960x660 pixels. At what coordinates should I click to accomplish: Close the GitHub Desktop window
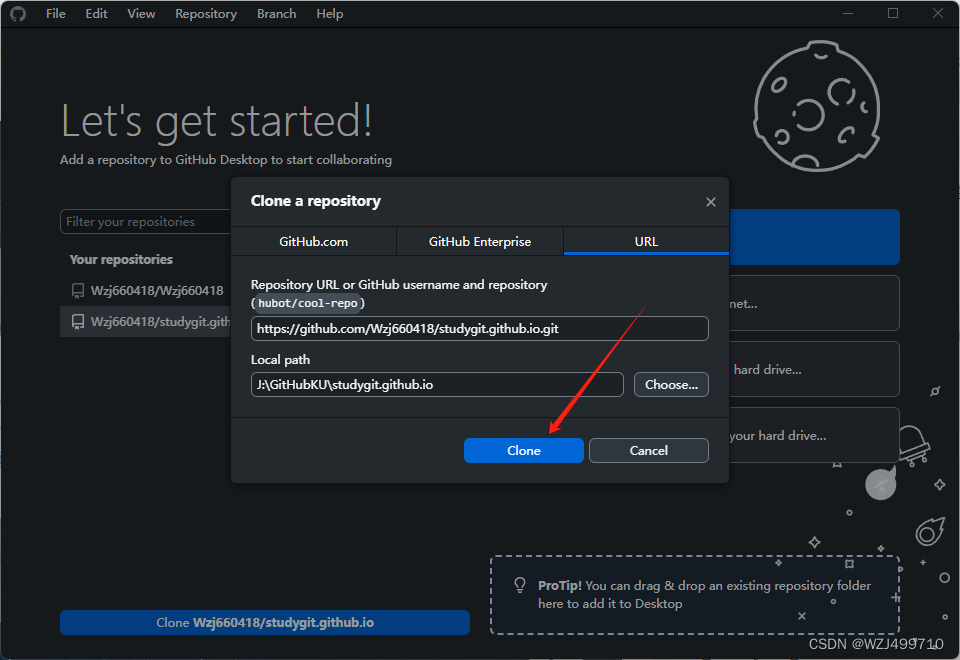point(937,13)
